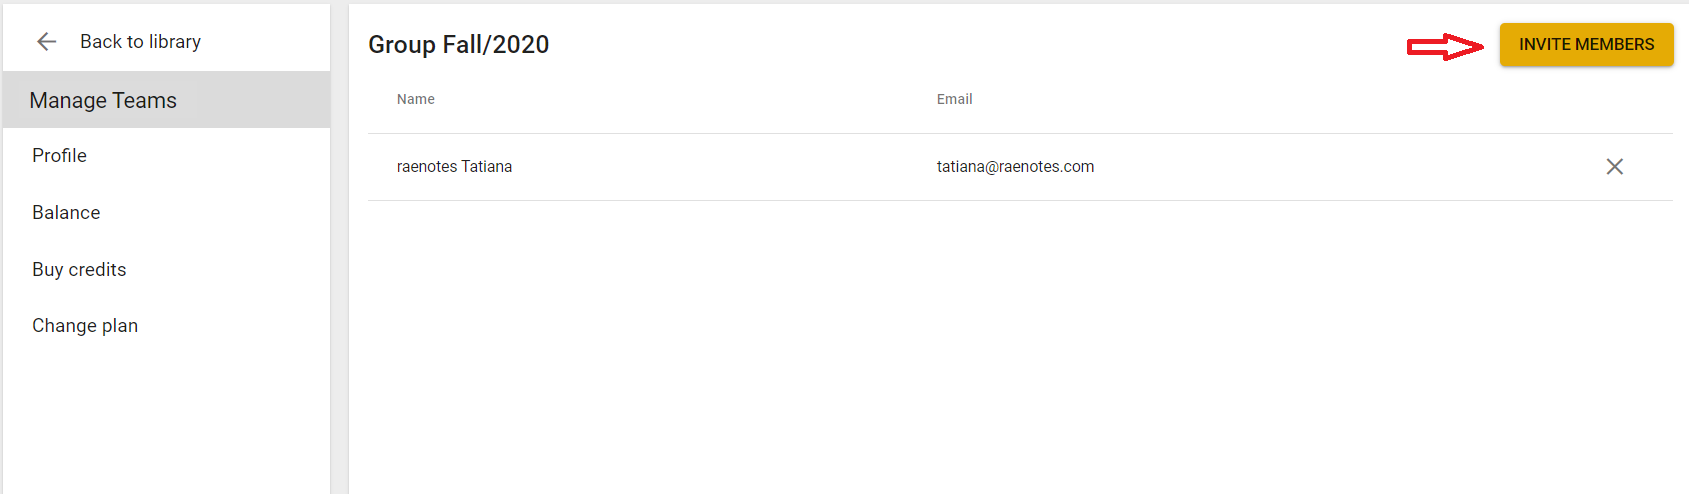1689x494 pixels.
Task: Go to Buy credits
Action: (79, 270)
